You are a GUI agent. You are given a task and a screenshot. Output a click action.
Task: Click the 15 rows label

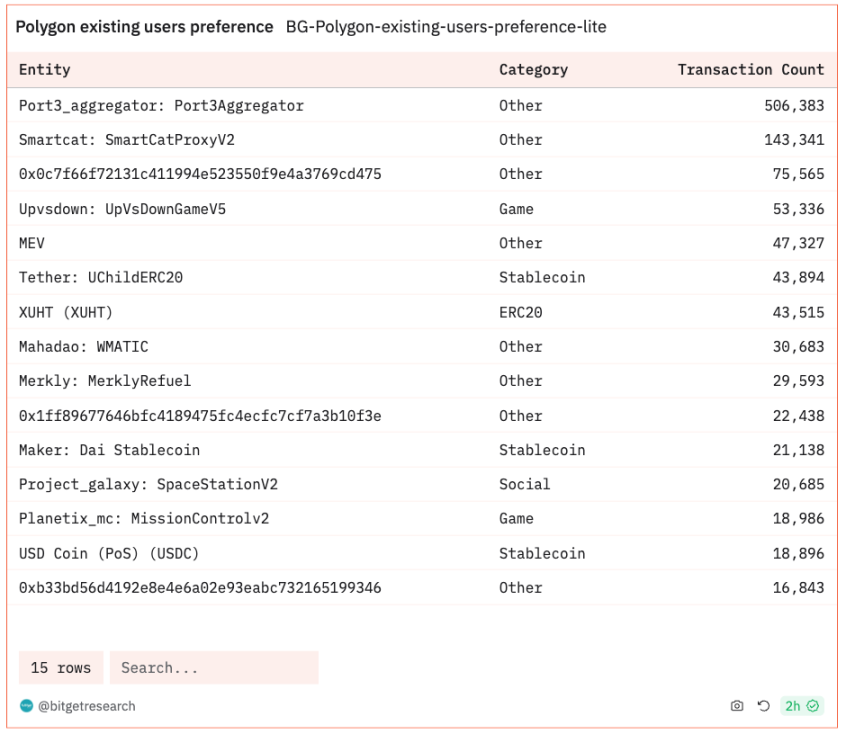click(61, 668)
